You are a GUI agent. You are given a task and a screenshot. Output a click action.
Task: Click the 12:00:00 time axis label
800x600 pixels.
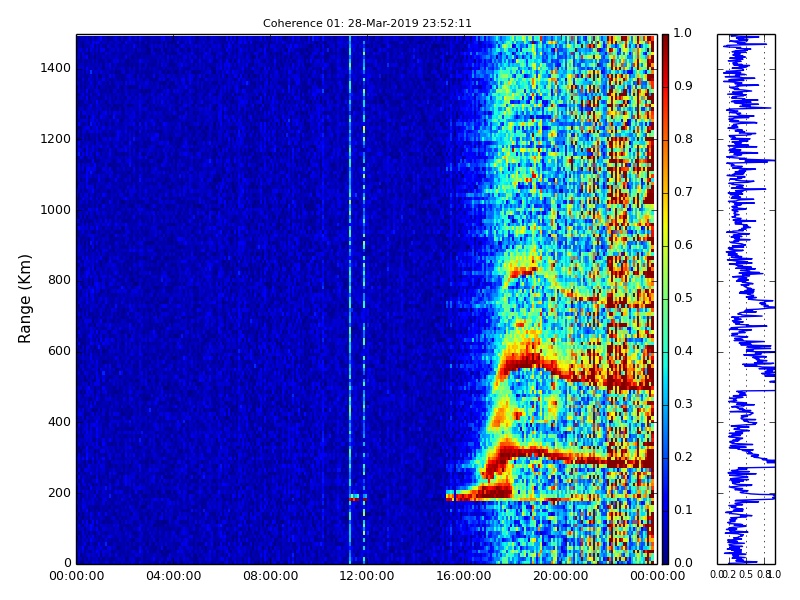pyautogui.click(x=367, y=576)
